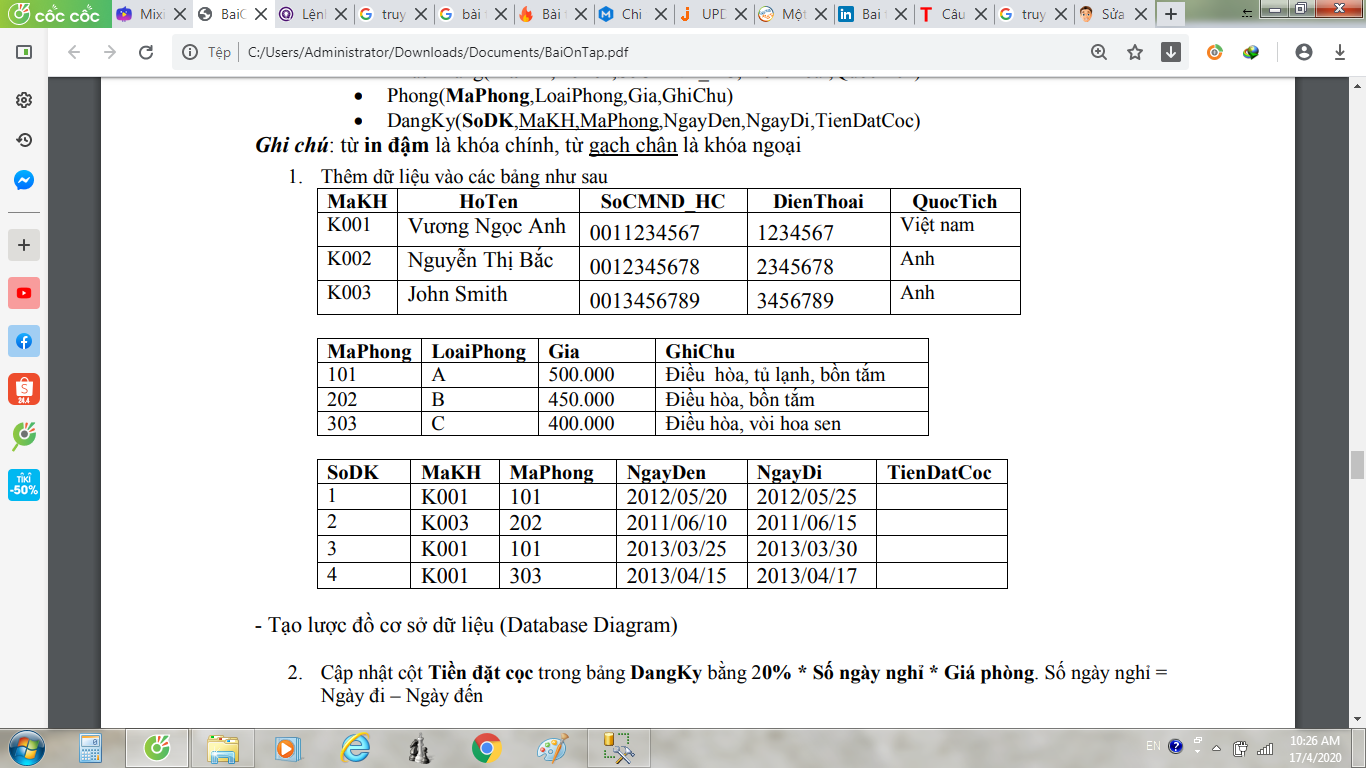Open the user profile menu

[1303, 53]
